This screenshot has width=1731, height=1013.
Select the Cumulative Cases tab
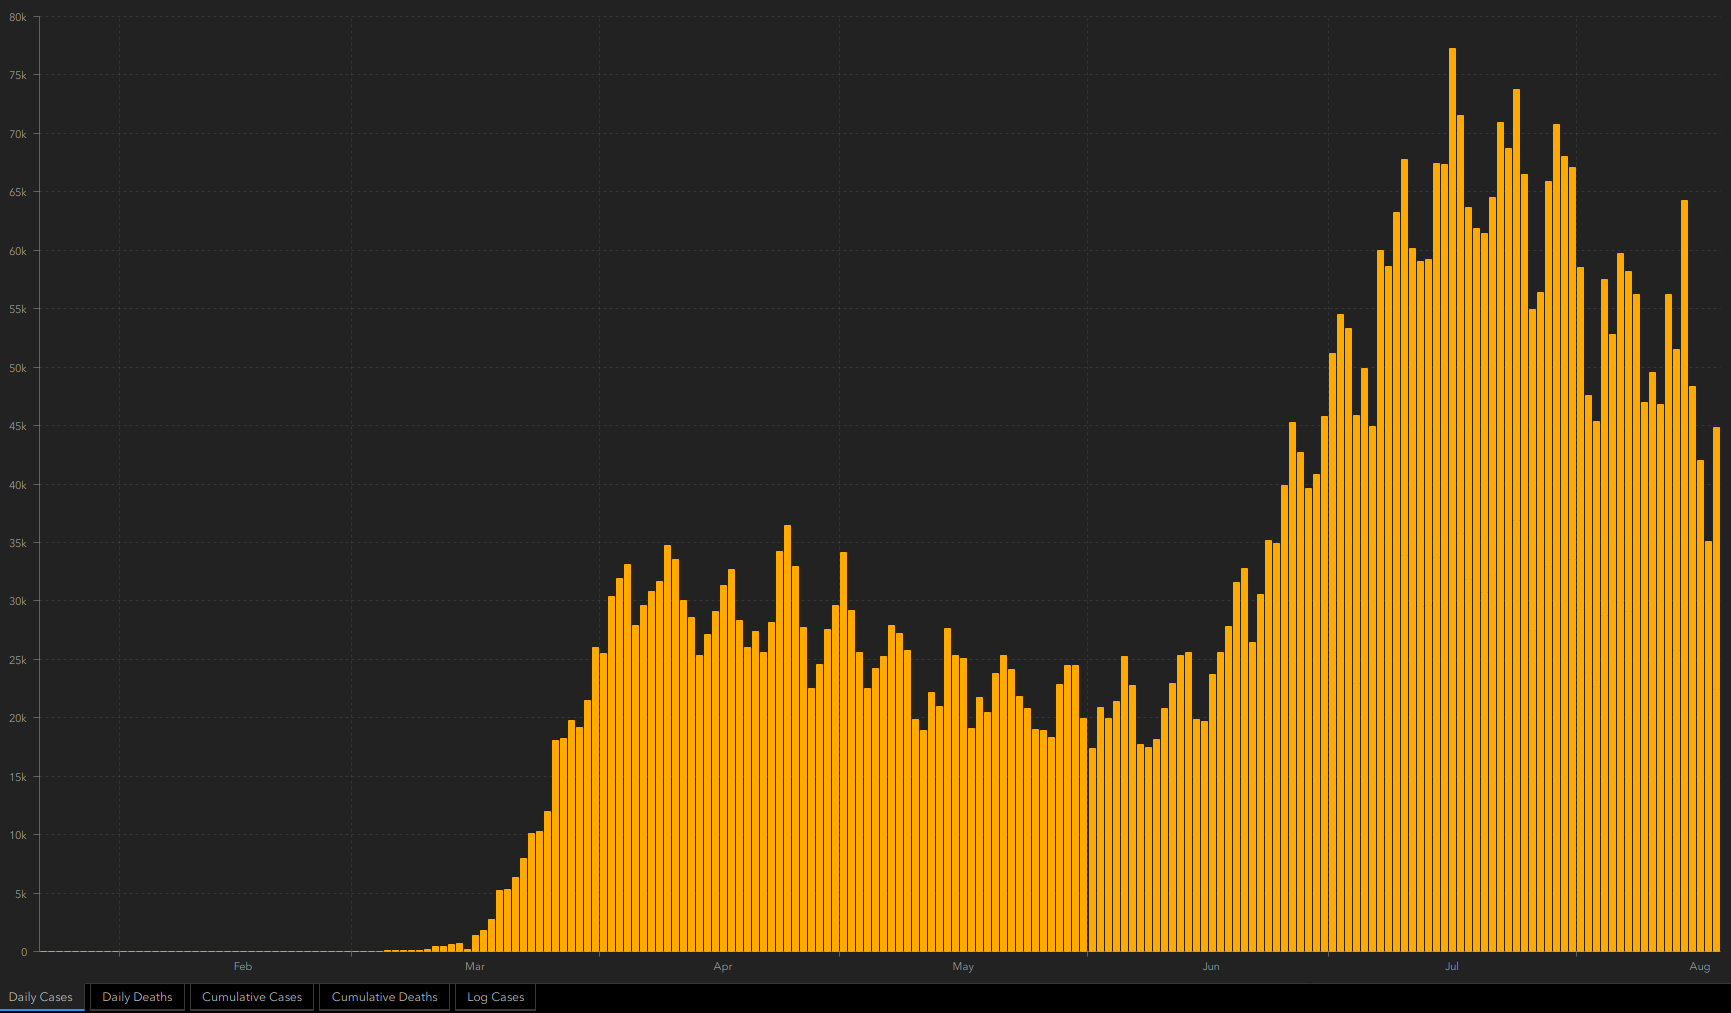click(252, 997)
